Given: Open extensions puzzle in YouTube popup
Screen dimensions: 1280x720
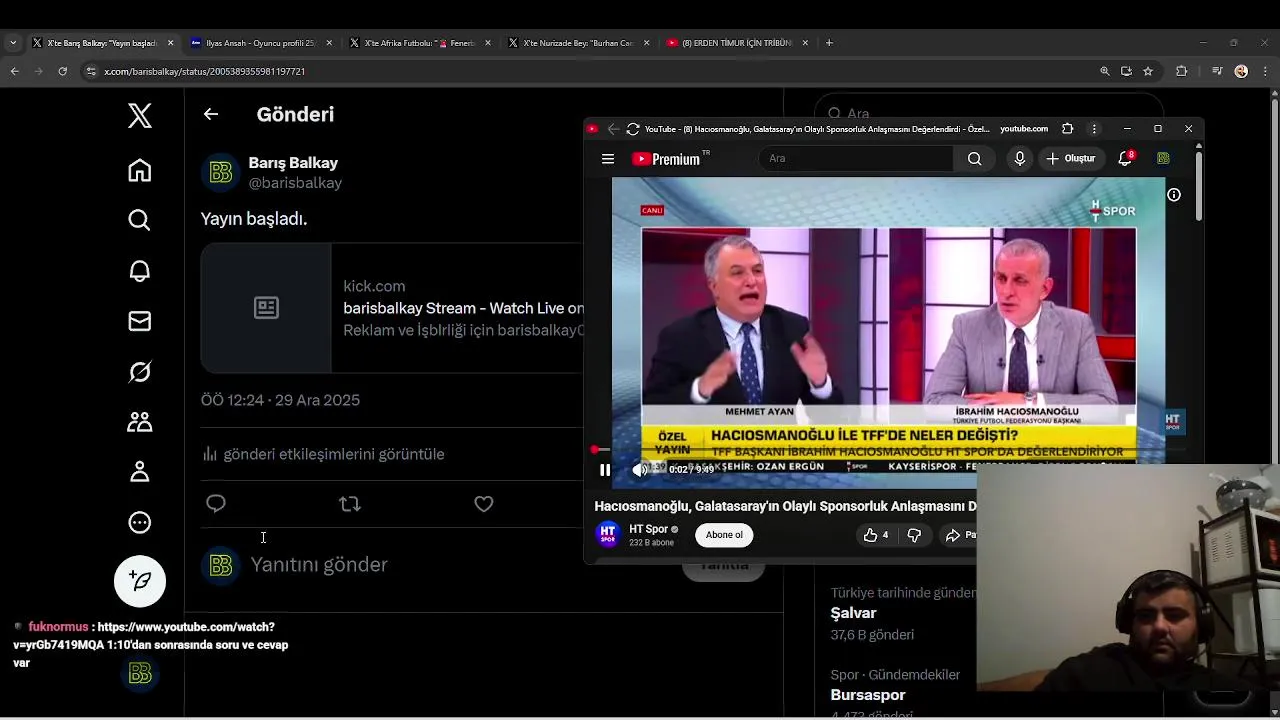Looking at the screenshot, I should pyautogui.click(x=1067, y=129).
